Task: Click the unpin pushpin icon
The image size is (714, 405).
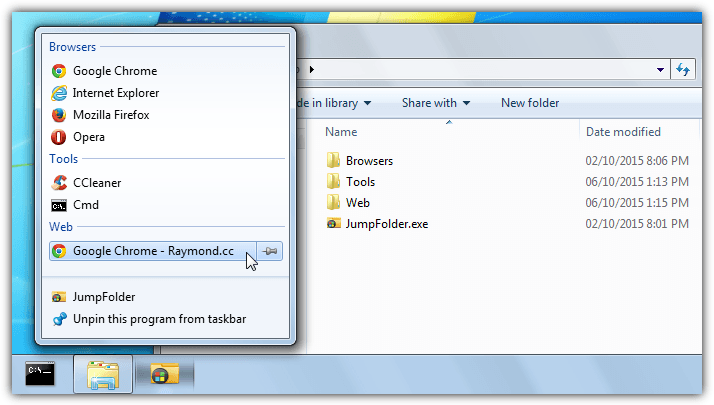Action: tap(60, 319)
